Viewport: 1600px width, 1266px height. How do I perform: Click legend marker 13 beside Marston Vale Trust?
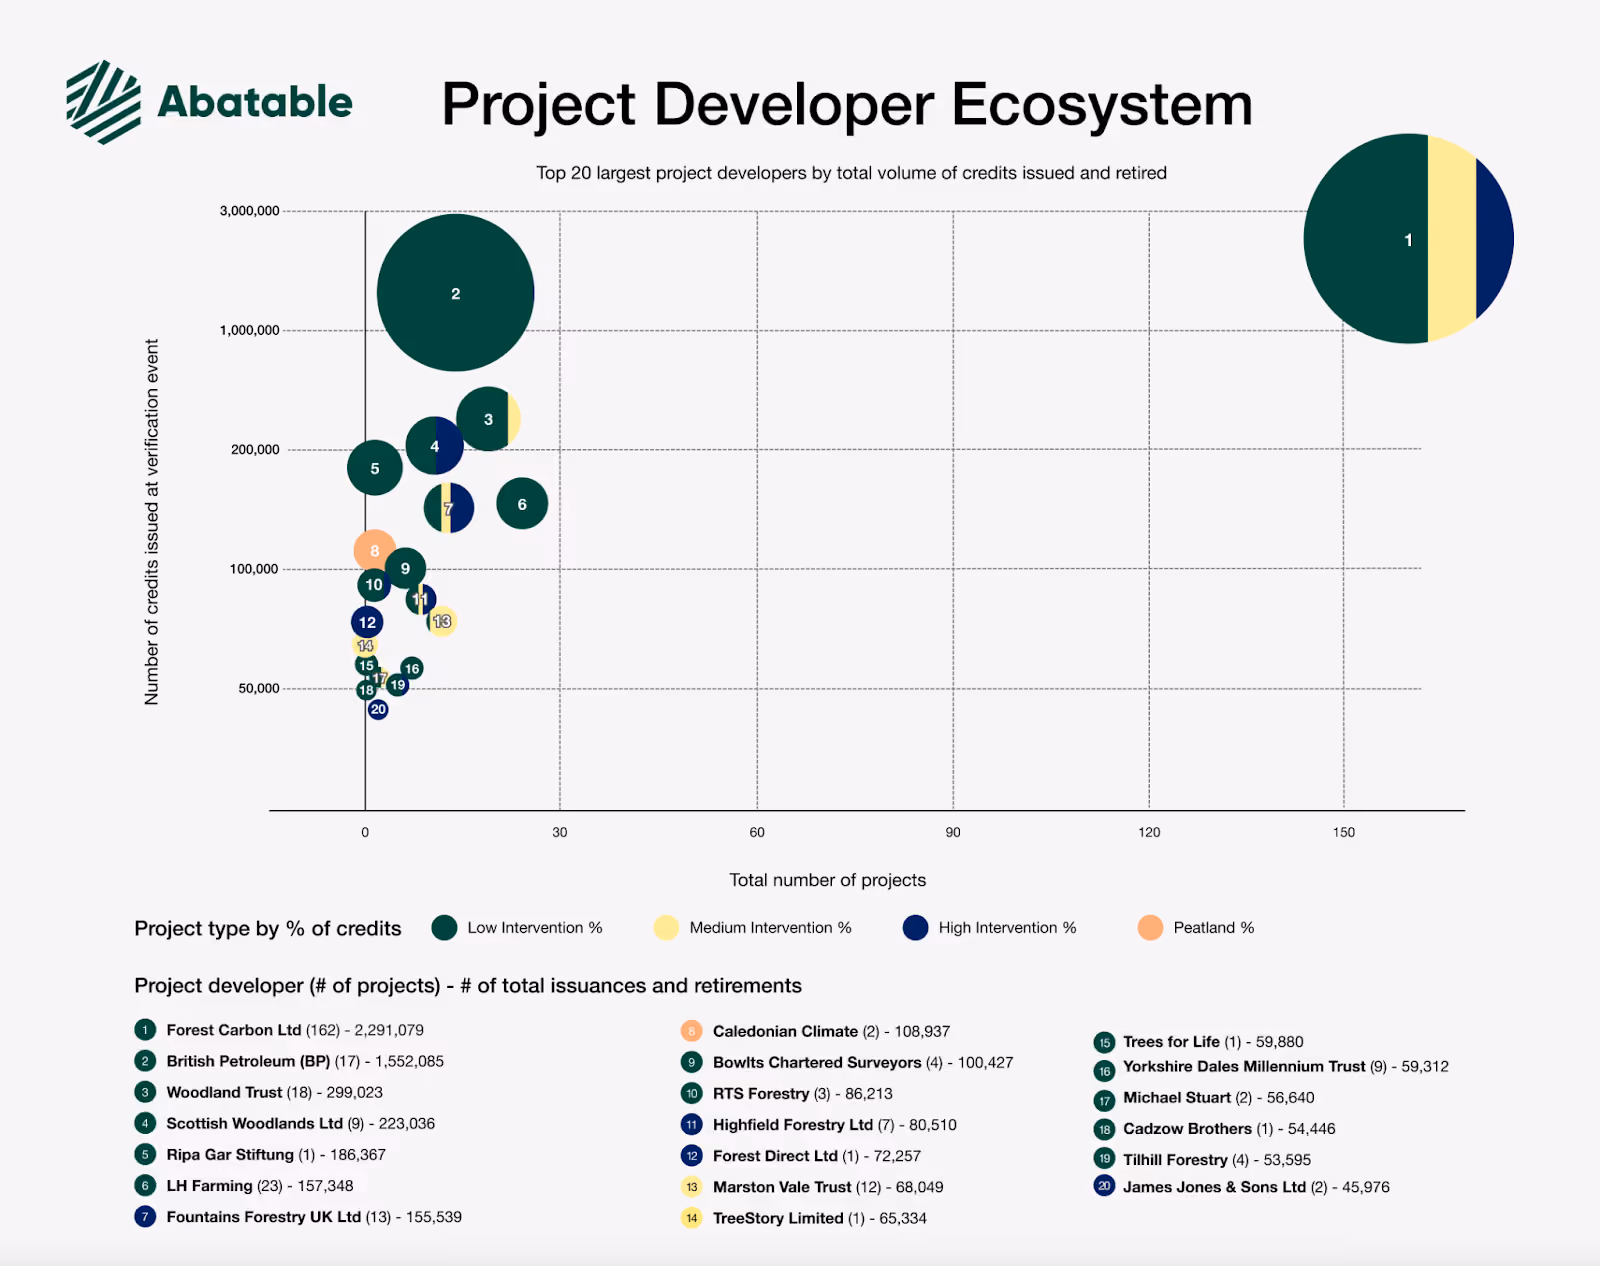click(691, 1187)
